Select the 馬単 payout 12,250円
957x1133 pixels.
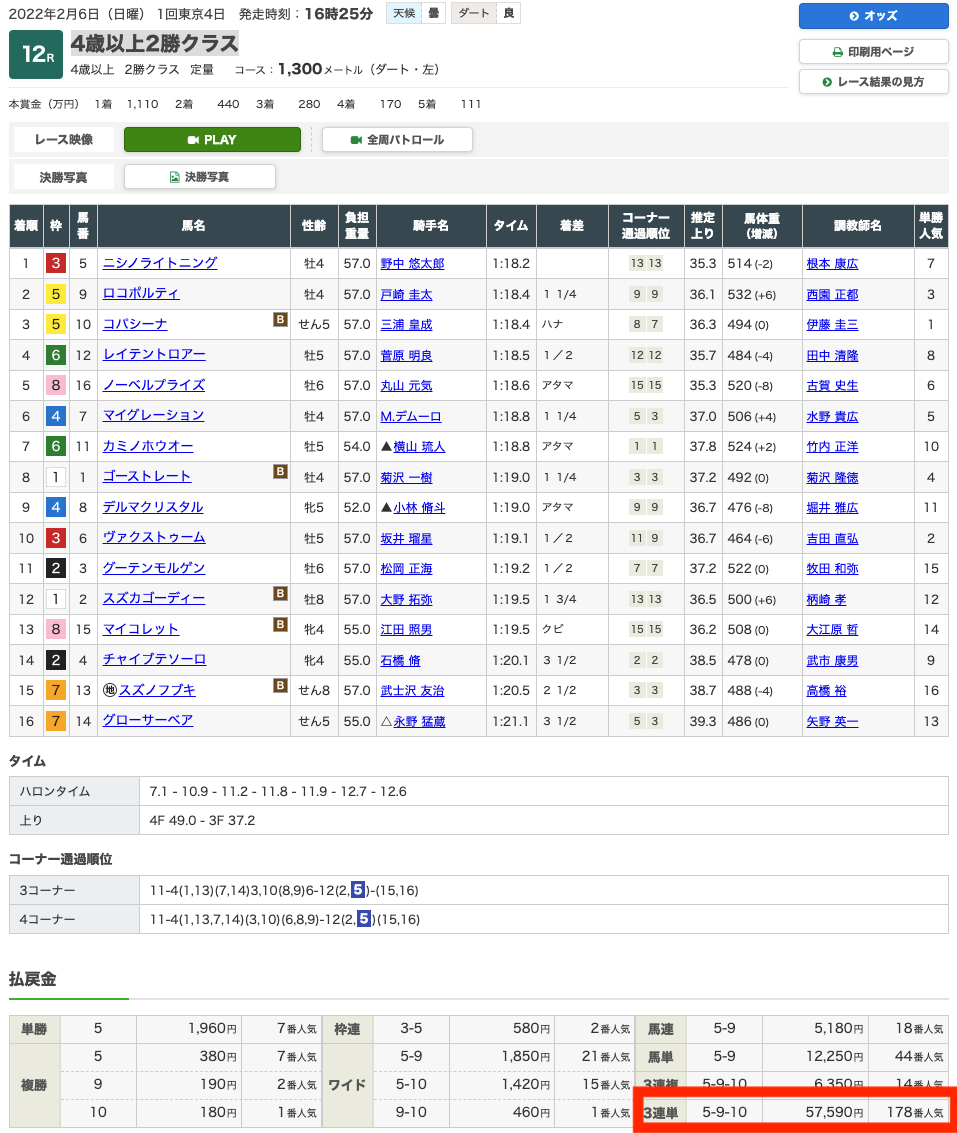tap(834, 1056)
